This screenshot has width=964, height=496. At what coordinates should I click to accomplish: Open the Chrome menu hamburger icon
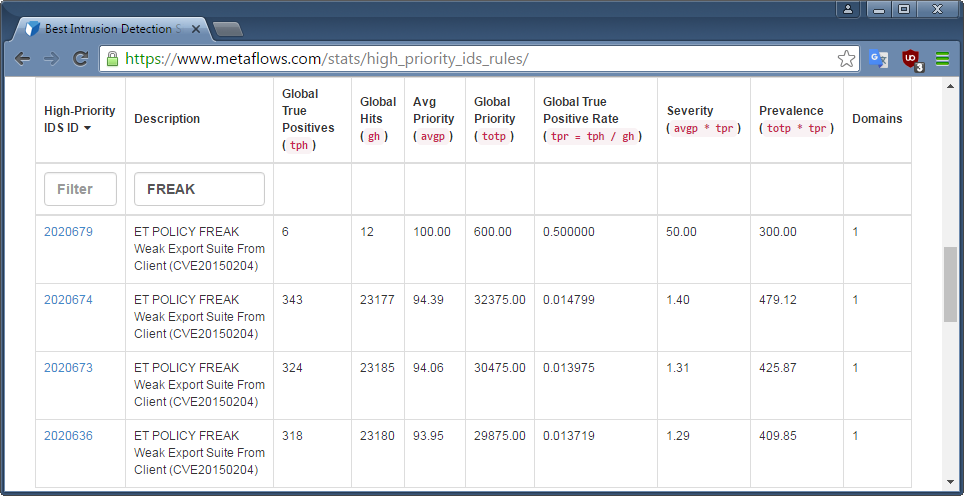point(942,59)
